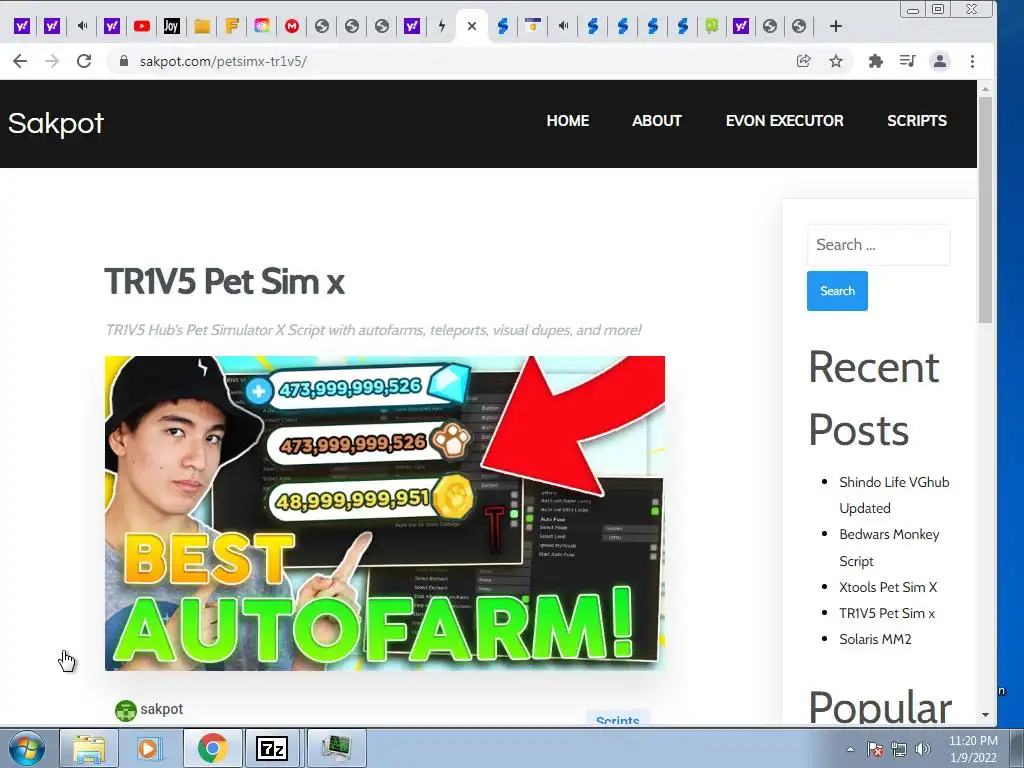The height and width of the screenshot is (768, 1024).
Task: Click the page's vertical scrollbar thumb
Action: click(x=985, y=209)
